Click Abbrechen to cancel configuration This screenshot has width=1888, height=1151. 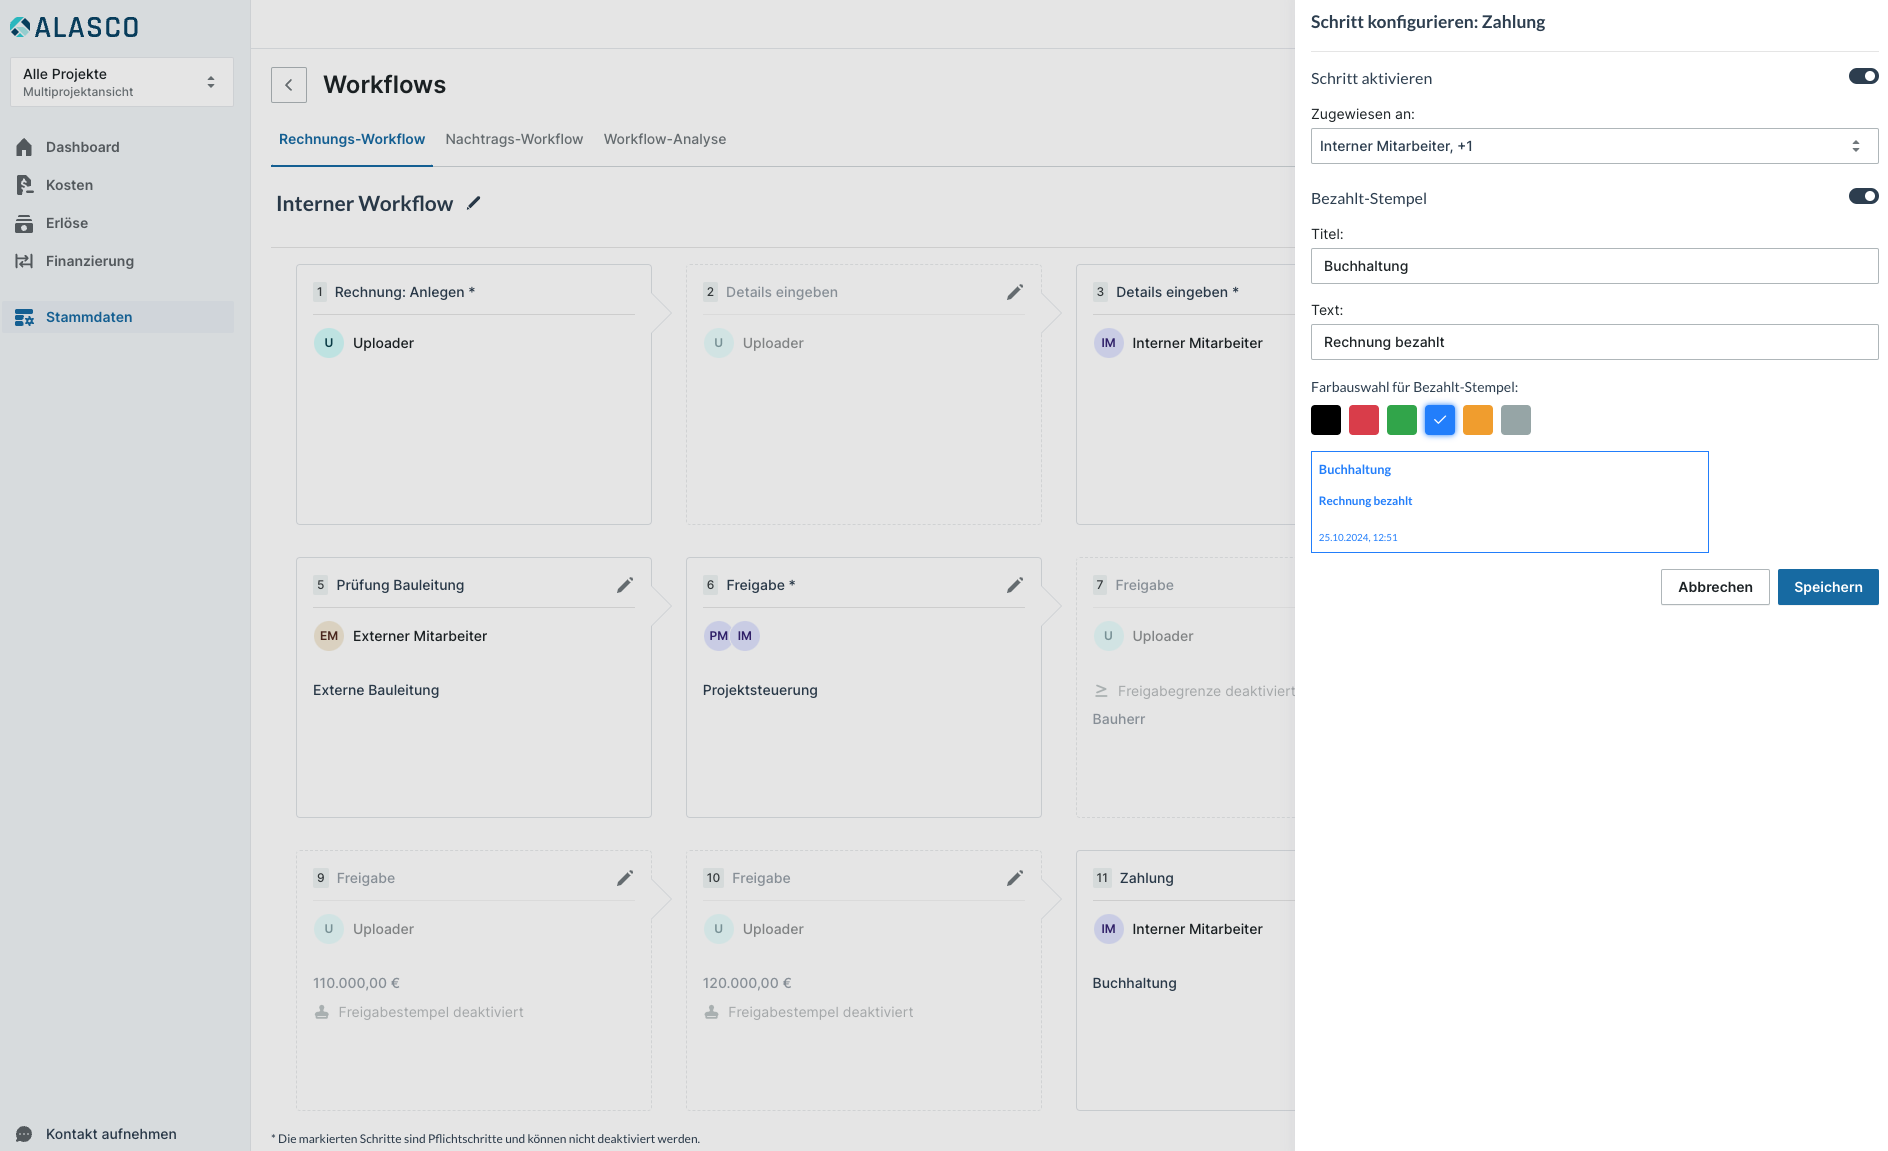[x=1714, y=587]
